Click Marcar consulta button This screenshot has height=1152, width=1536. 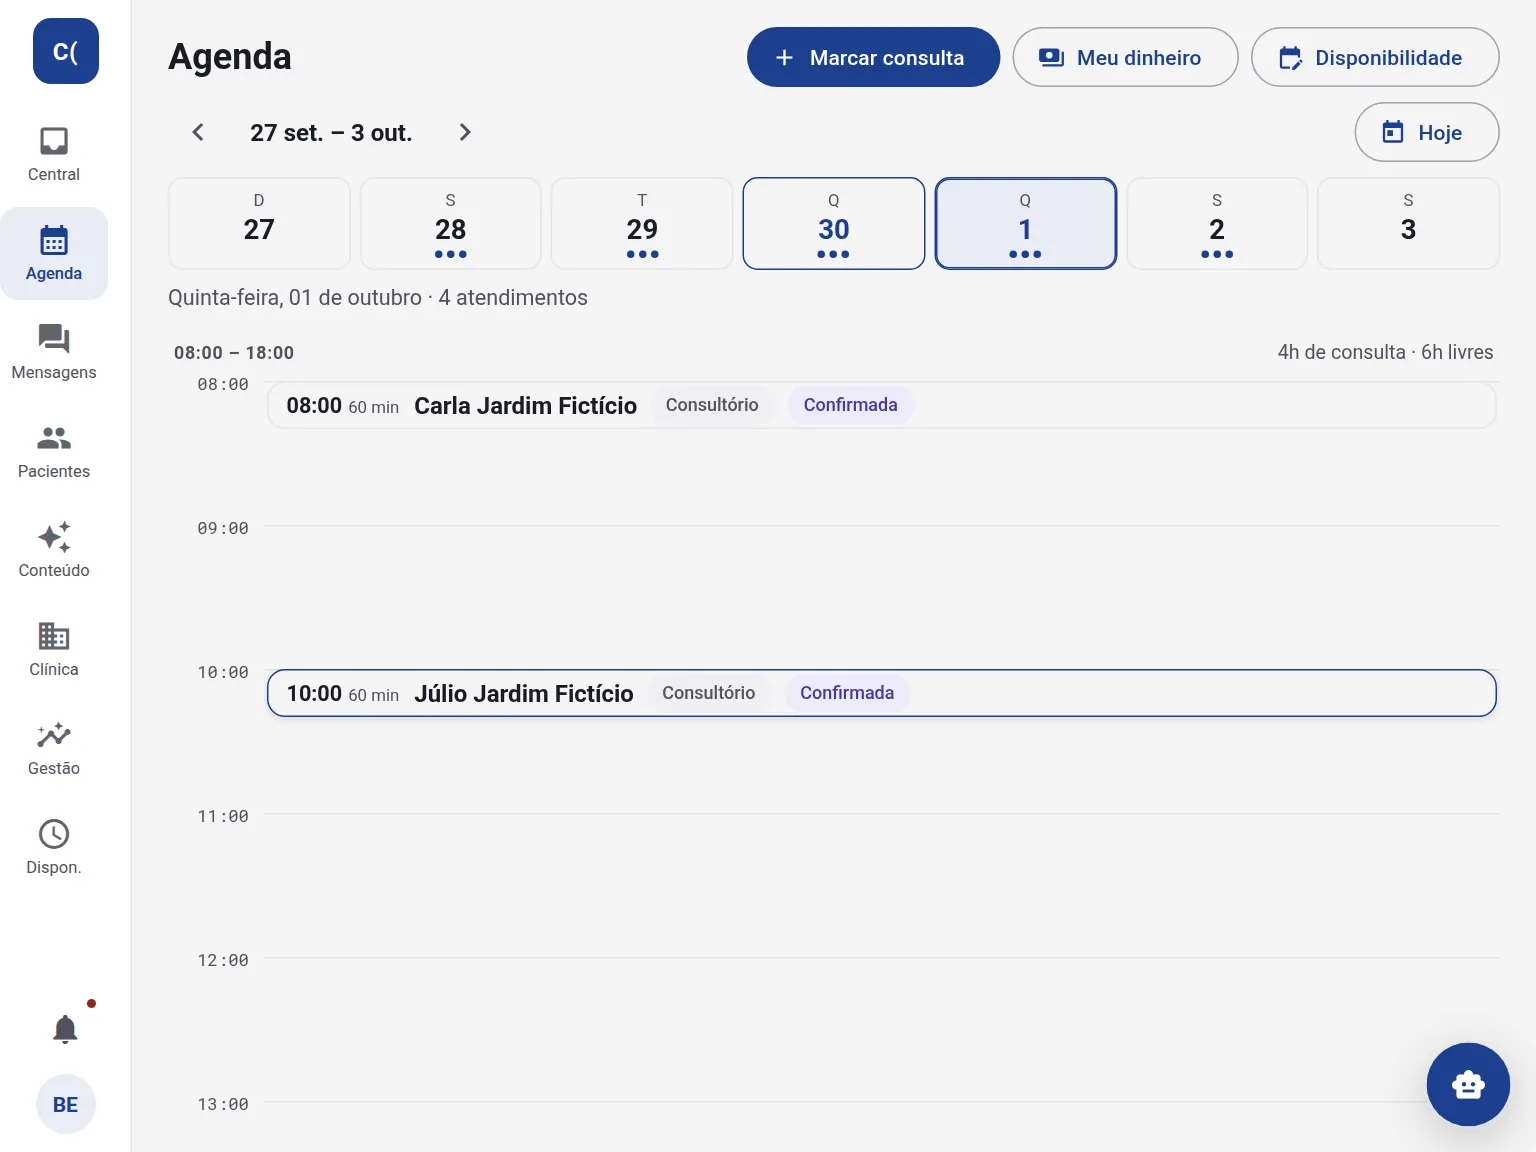click(873, 57)
